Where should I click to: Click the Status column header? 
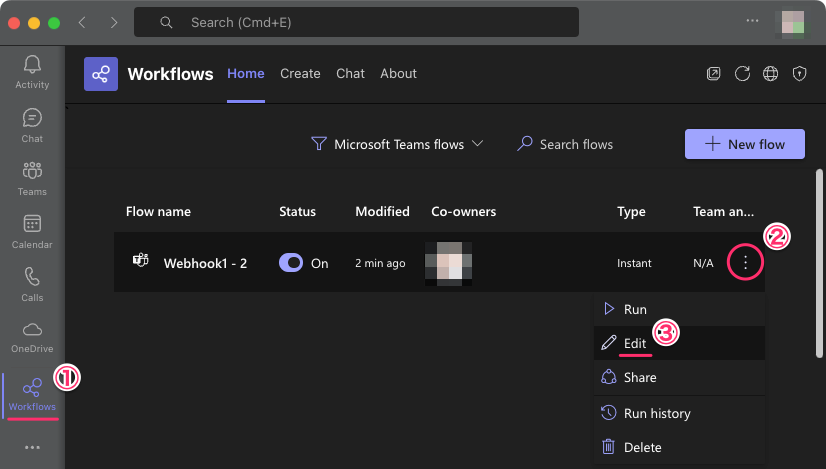pos(298,211)
